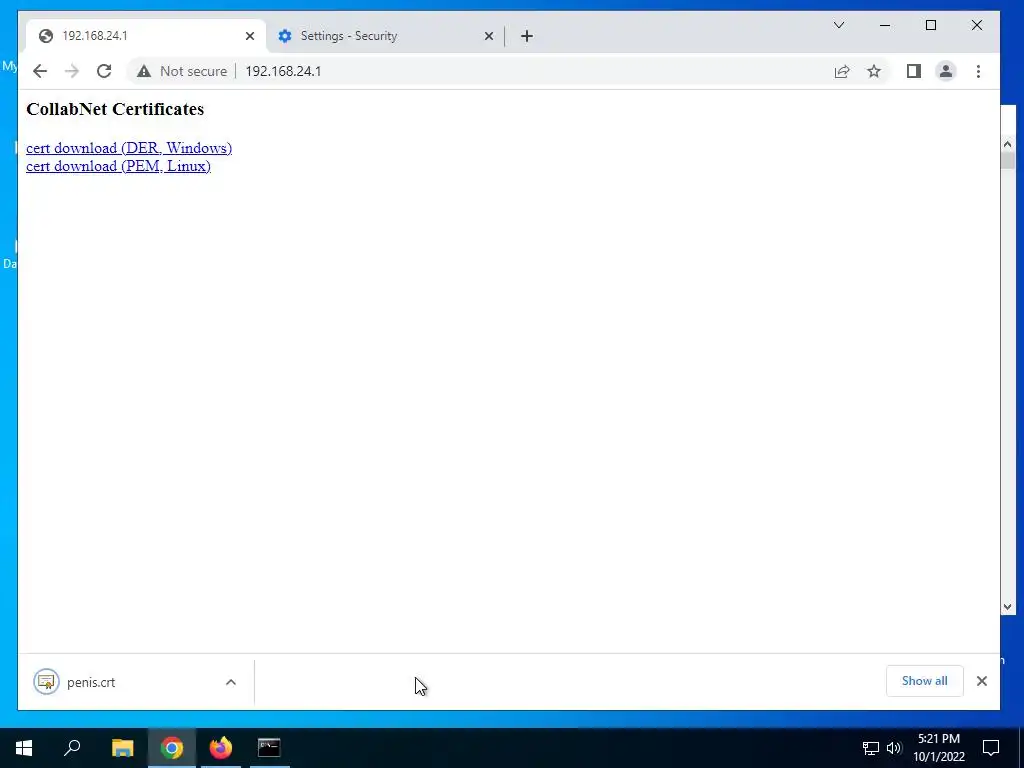The width and height of the screenshot is (1024, 768).
Task: Open Windows taskbar search
Action: (x=72, y=748)
